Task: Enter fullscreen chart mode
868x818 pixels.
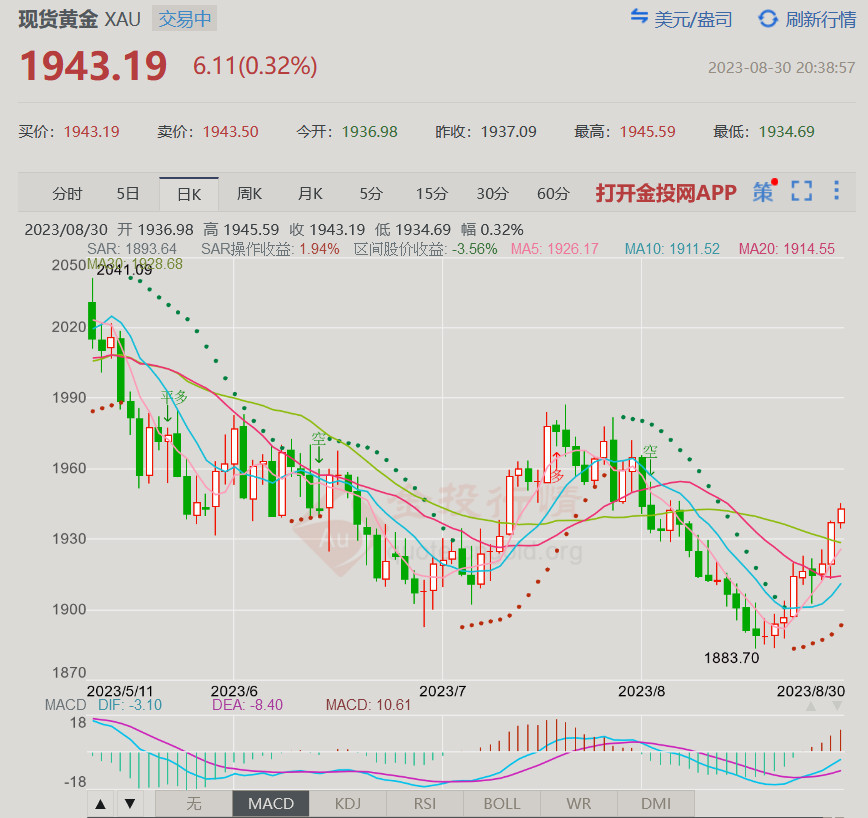Action: click(x=802, y=192)
